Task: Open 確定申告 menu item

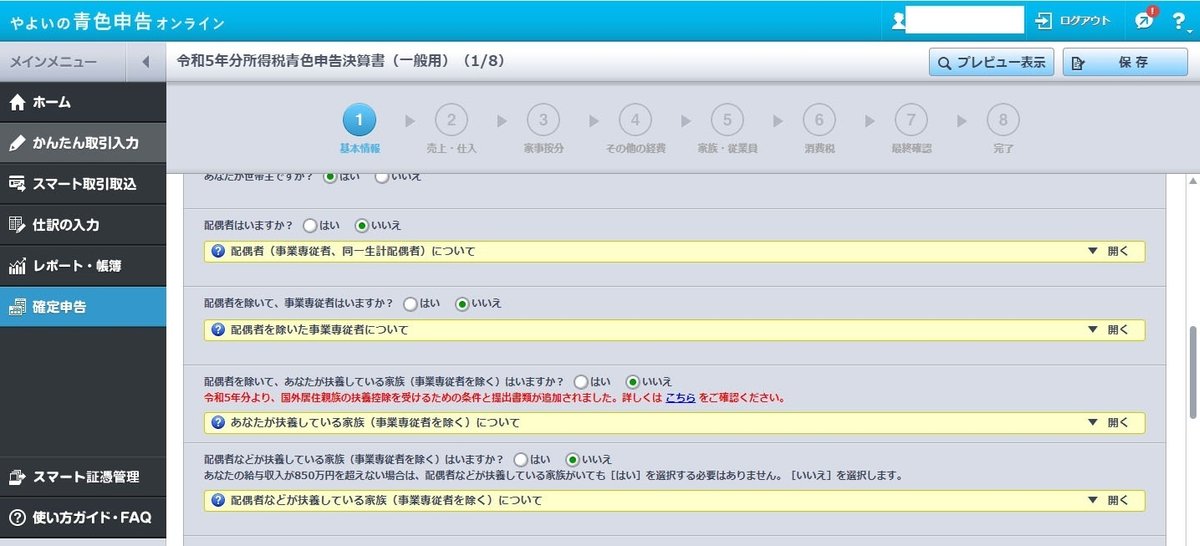Action: 83,307
